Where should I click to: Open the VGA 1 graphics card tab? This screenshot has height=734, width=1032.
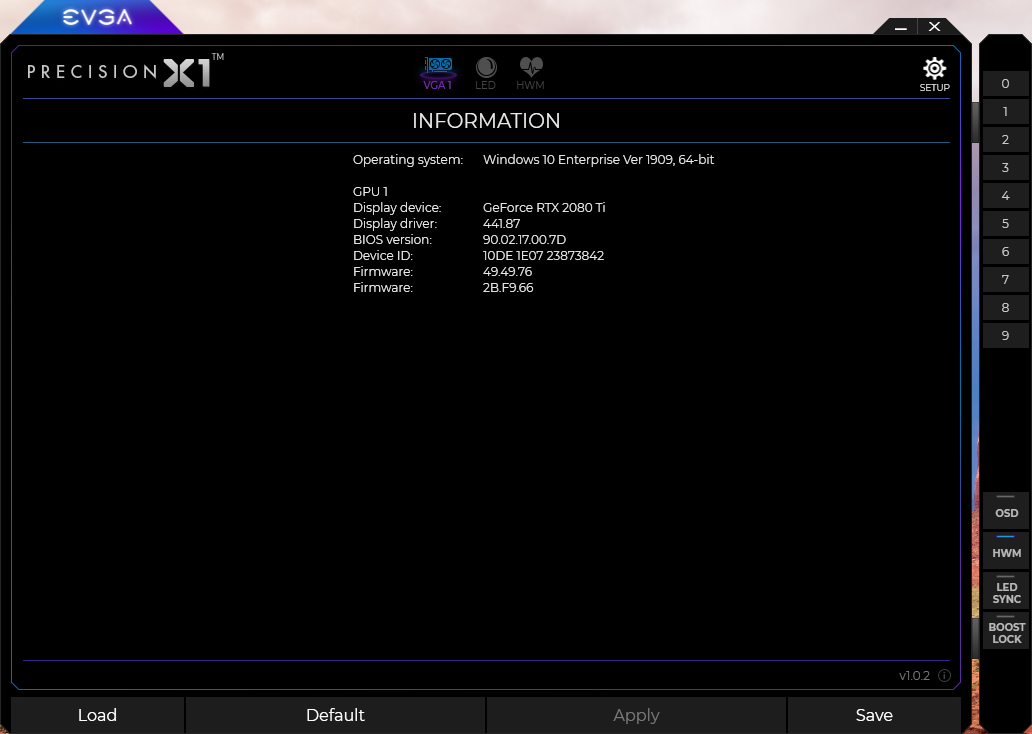click(438, 73)
